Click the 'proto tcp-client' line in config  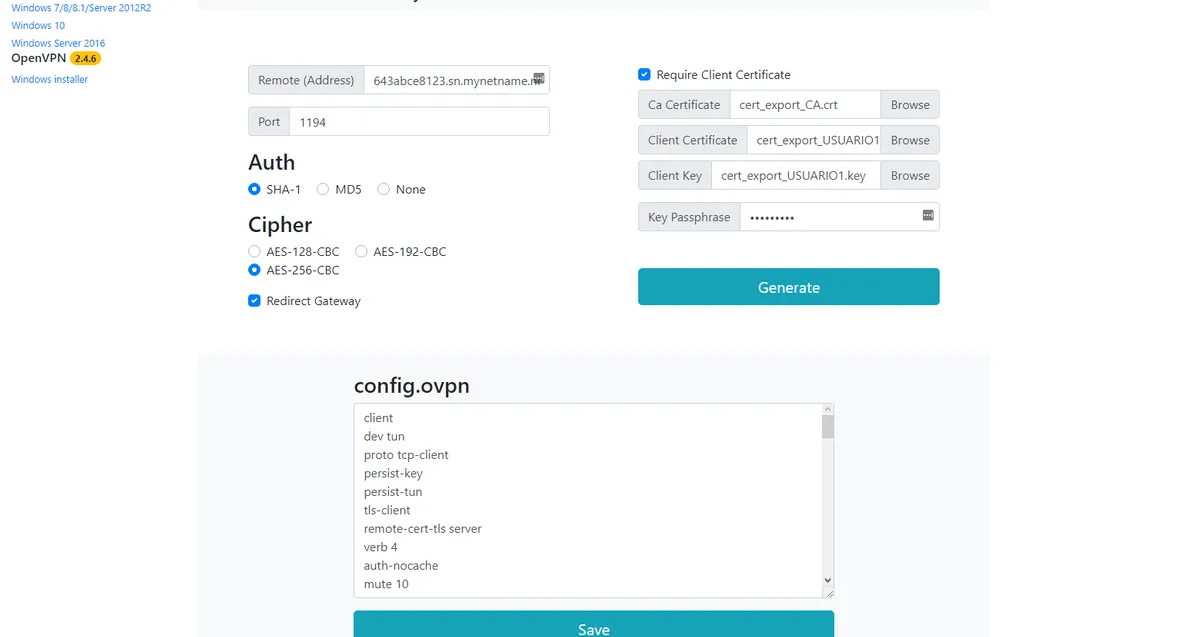pyautogui.click(x=406, y=455)
